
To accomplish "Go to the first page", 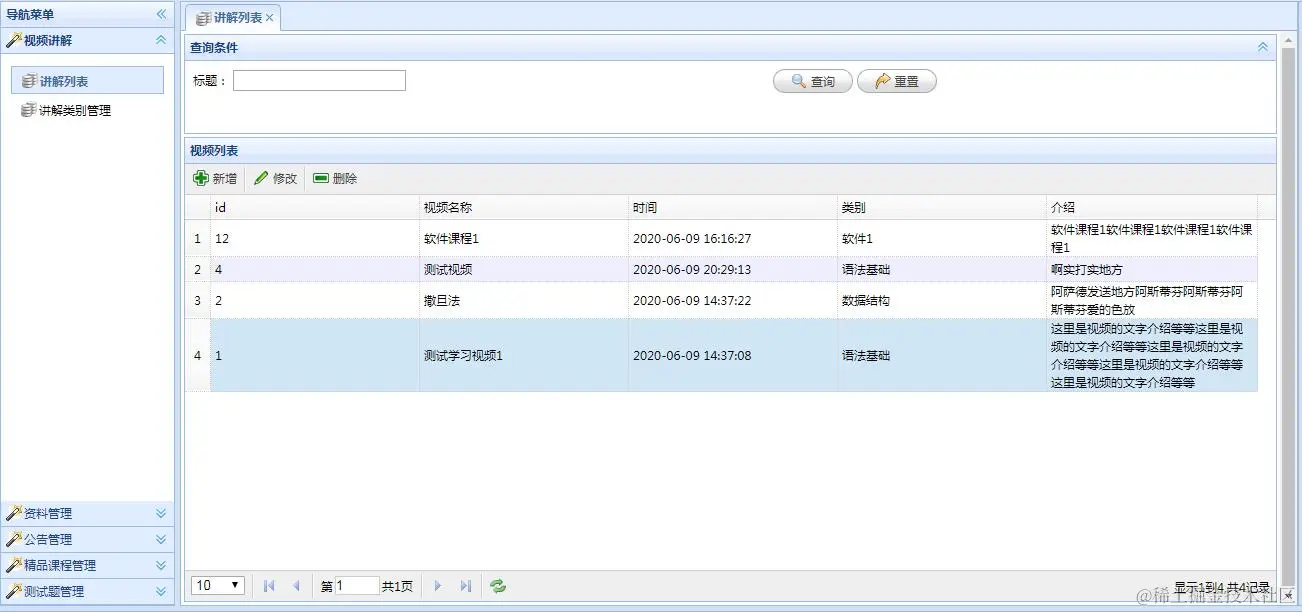I will (269, 586).
